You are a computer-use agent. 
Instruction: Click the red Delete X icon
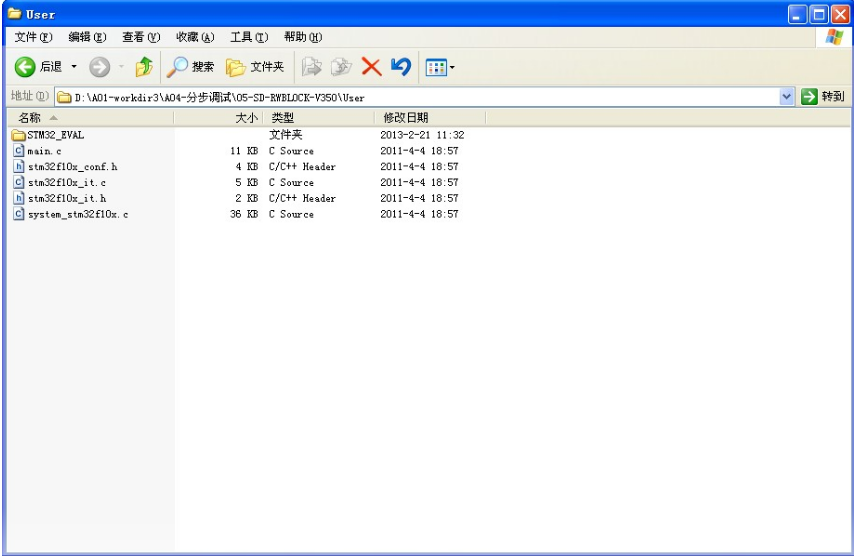[371, 67]
